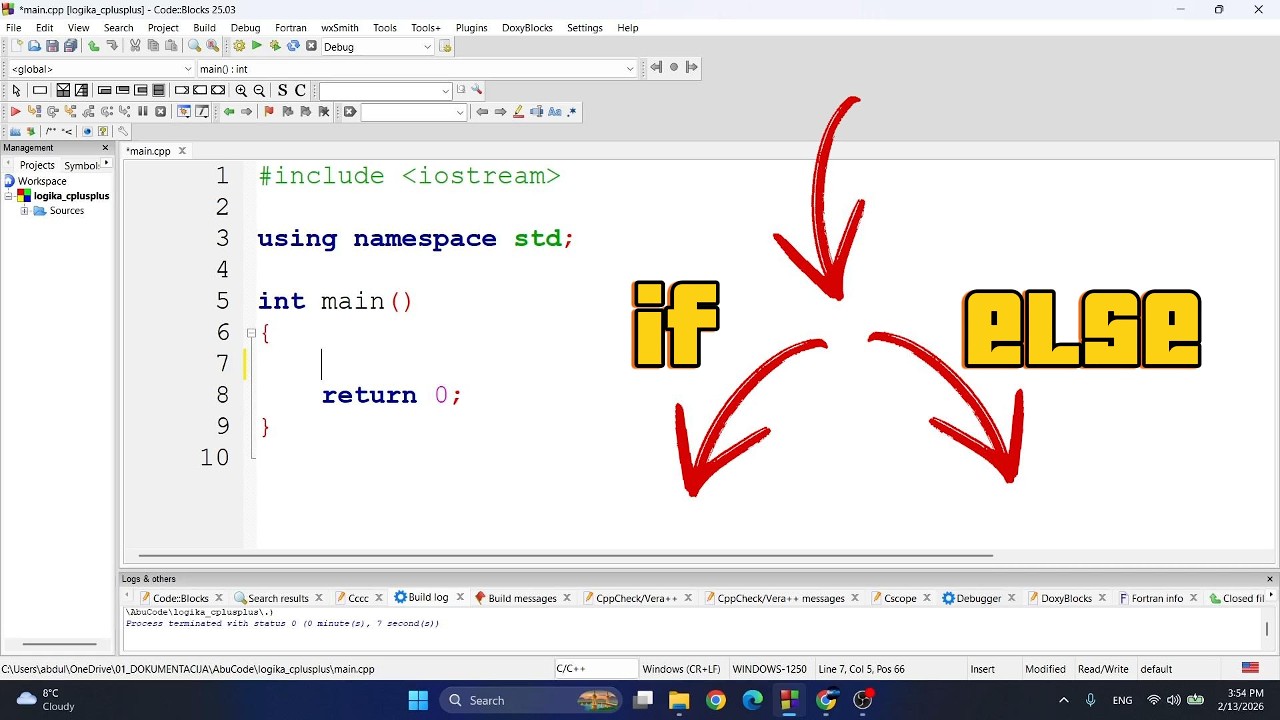Click the Build gear icon
This screenshot has height=720, width=1280.
tap(239, 47)
